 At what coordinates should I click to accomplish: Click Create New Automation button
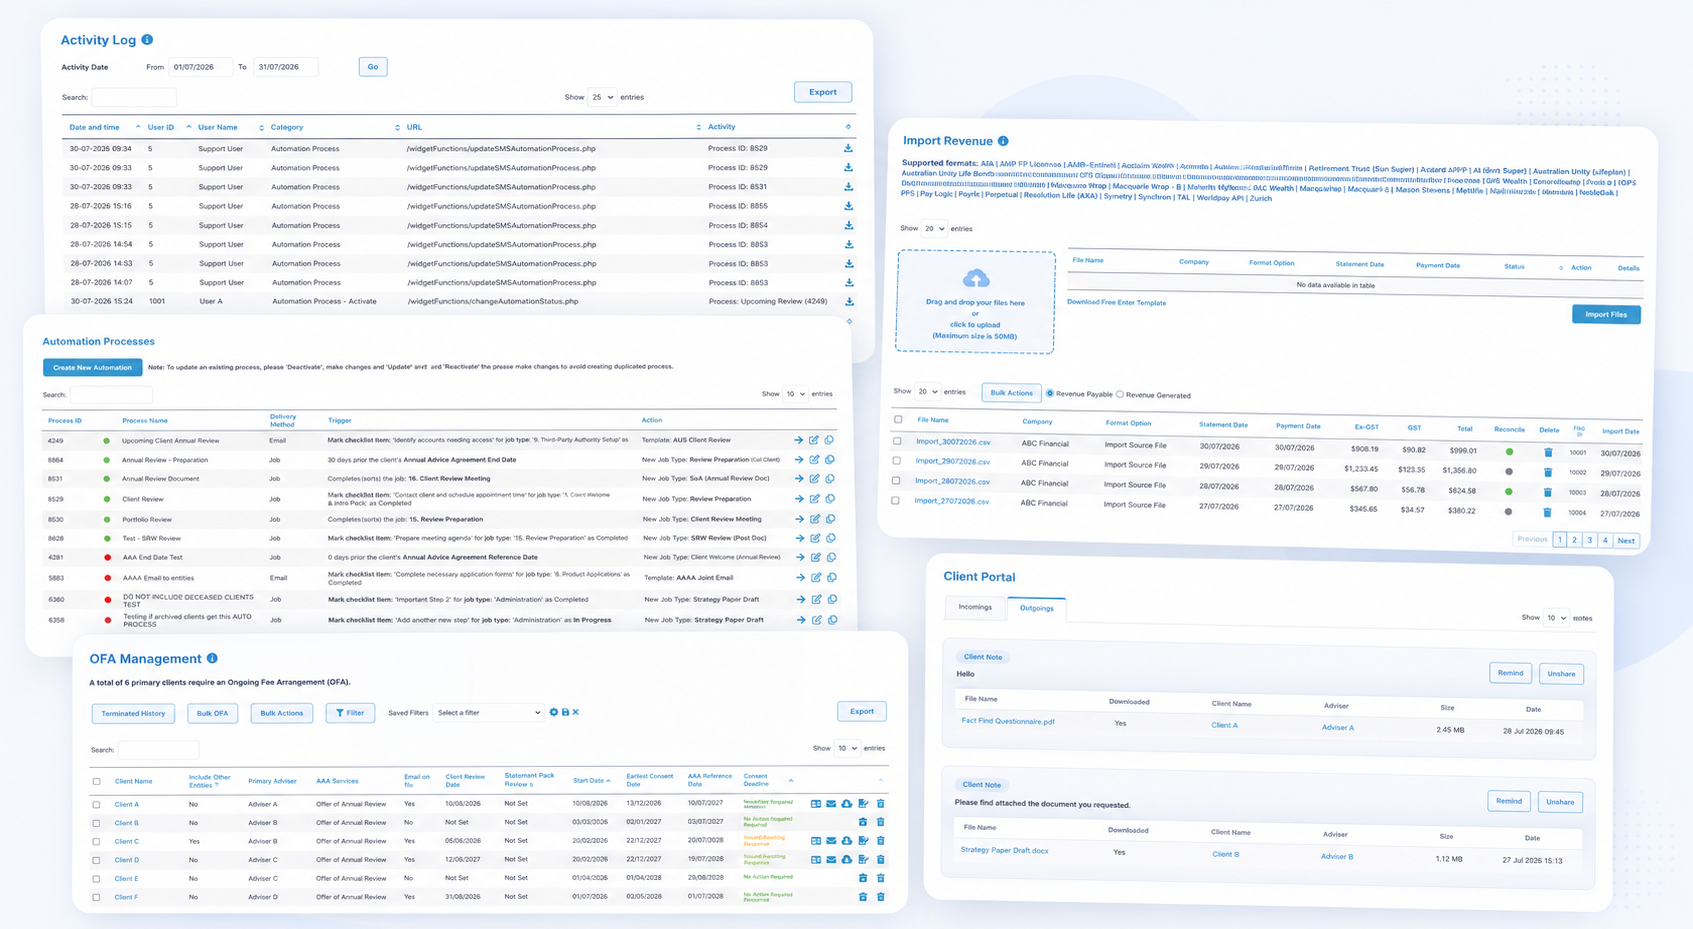92,368
